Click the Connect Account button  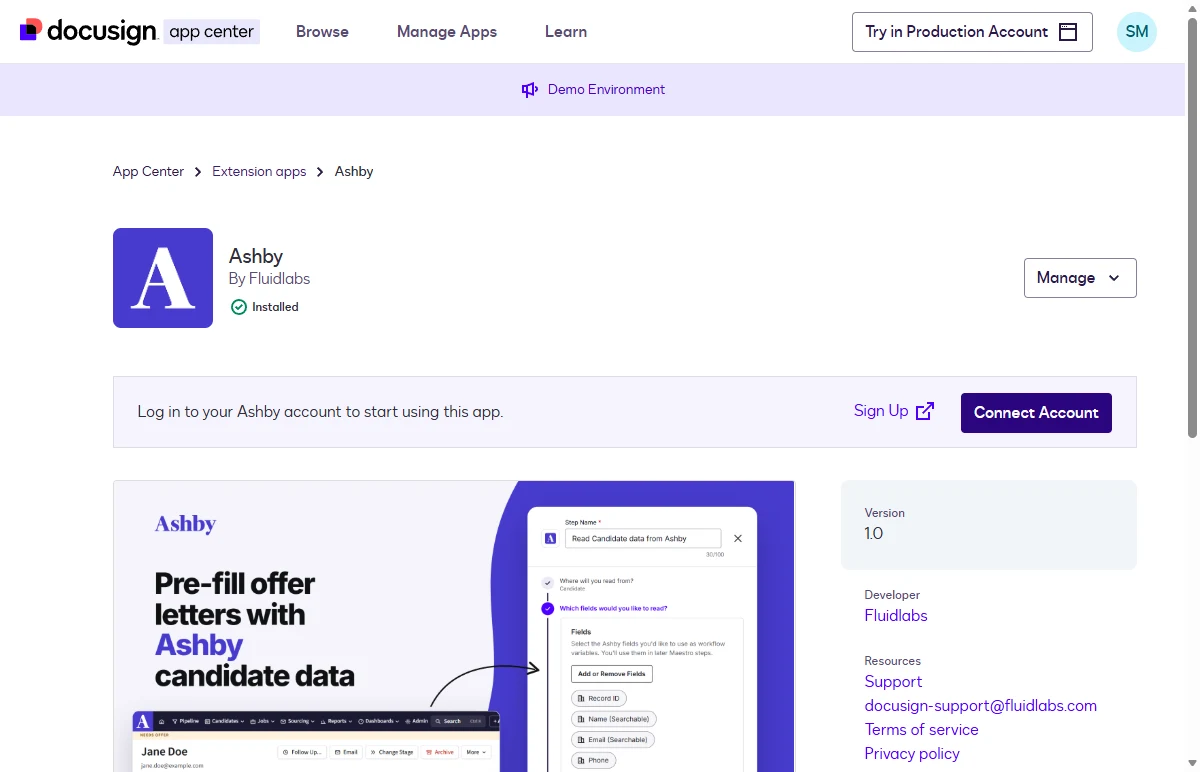[x=1036, y=413]
